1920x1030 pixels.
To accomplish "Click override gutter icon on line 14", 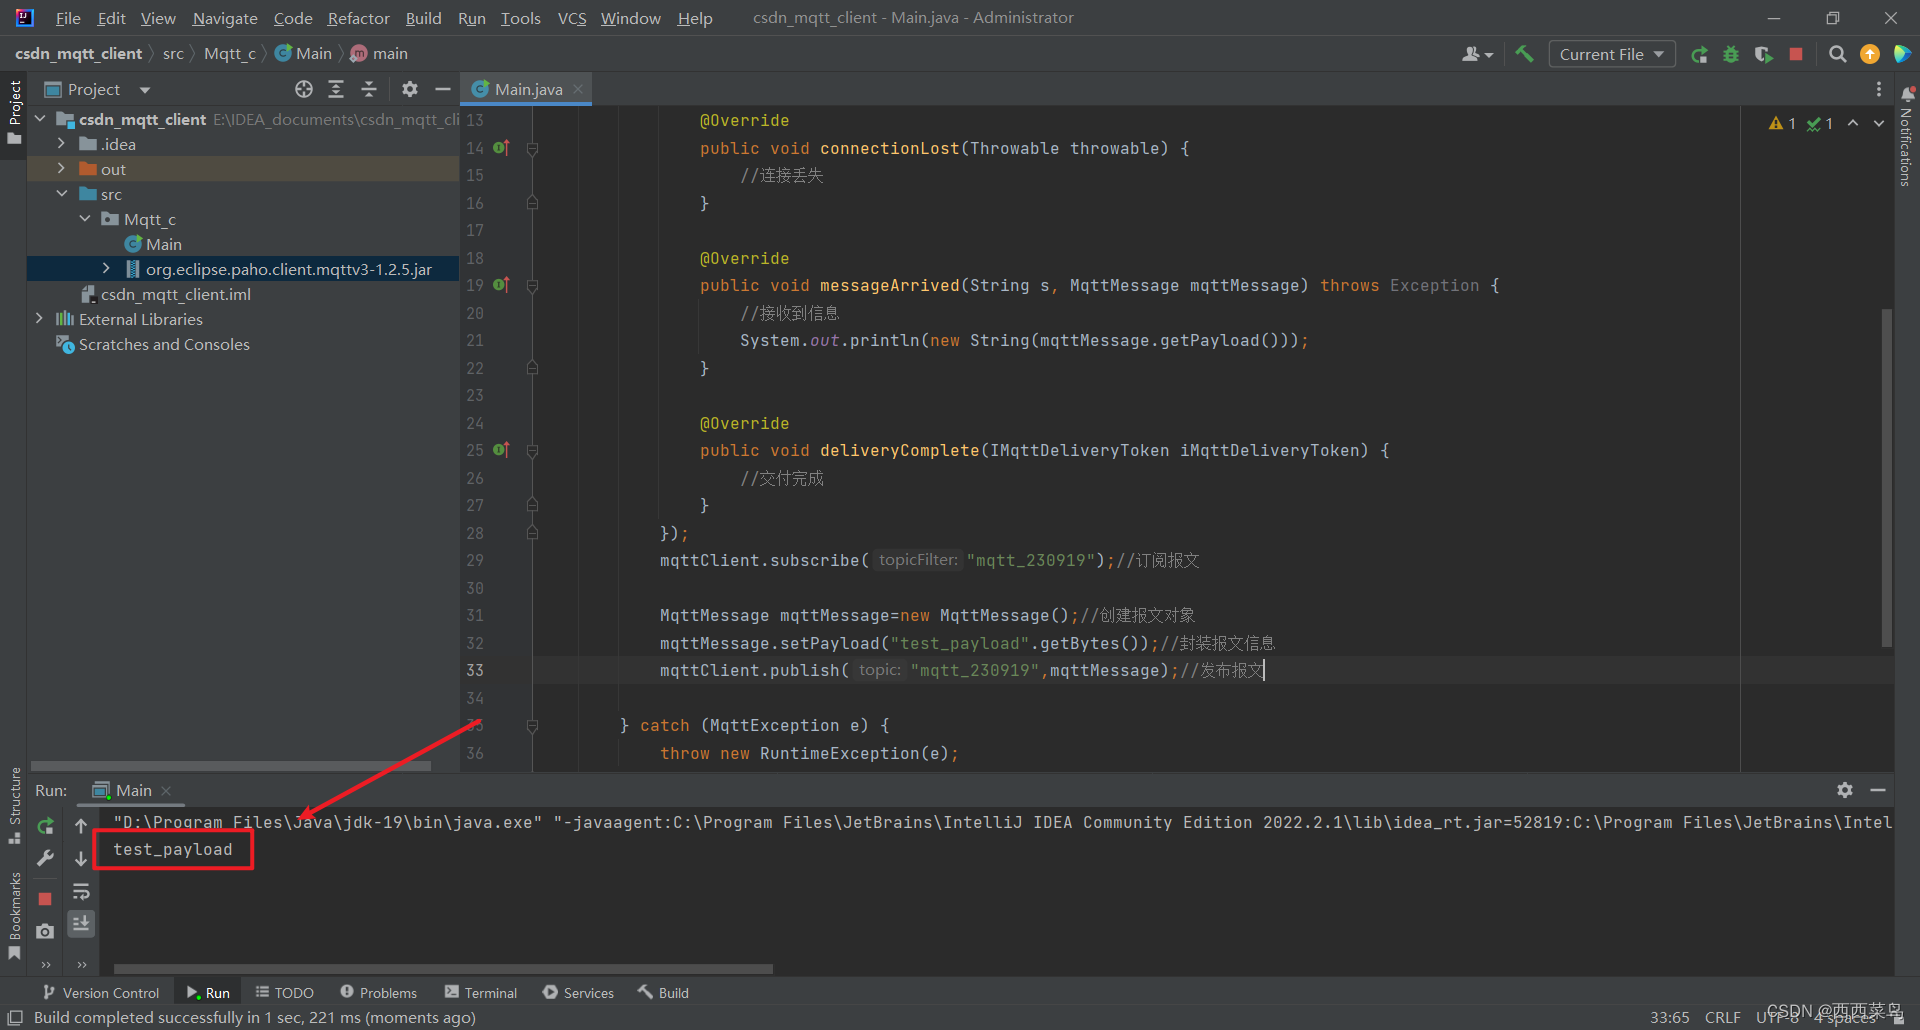I will click(x=502, y=148).
